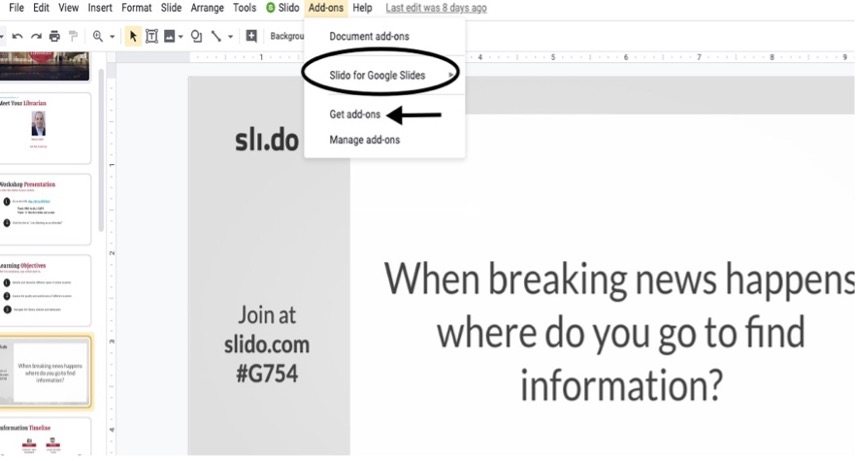Select Get add-ons menu entry

click(385, 114)
